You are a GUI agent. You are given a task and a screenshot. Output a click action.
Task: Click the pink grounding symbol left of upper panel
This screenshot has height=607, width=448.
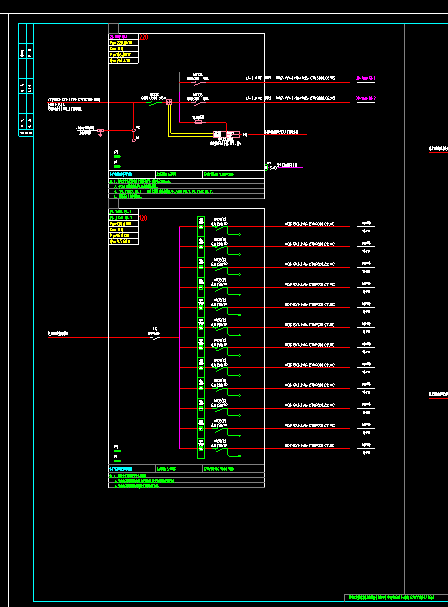point(100,133)
